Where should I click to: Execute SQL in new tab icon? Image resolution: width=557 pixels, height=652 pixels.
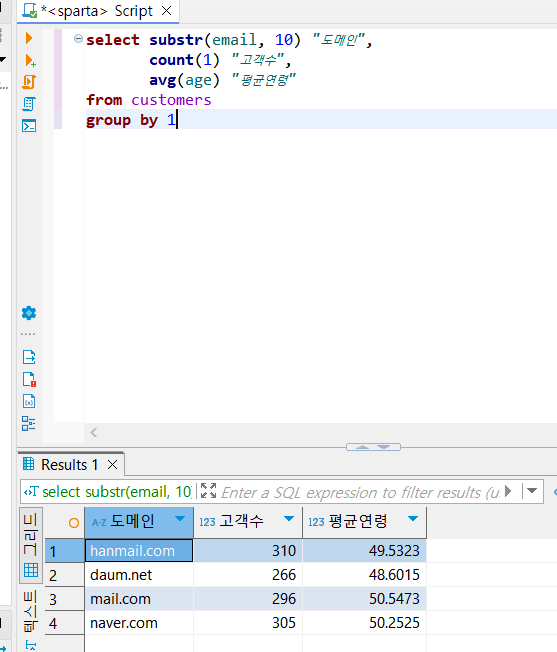30,60
